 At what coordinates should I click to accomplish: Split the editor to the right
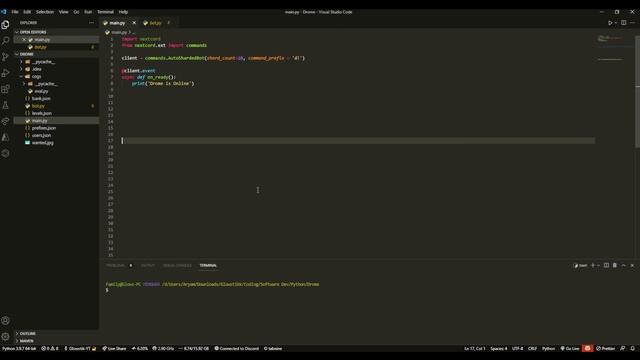click(x=624, y=23)
